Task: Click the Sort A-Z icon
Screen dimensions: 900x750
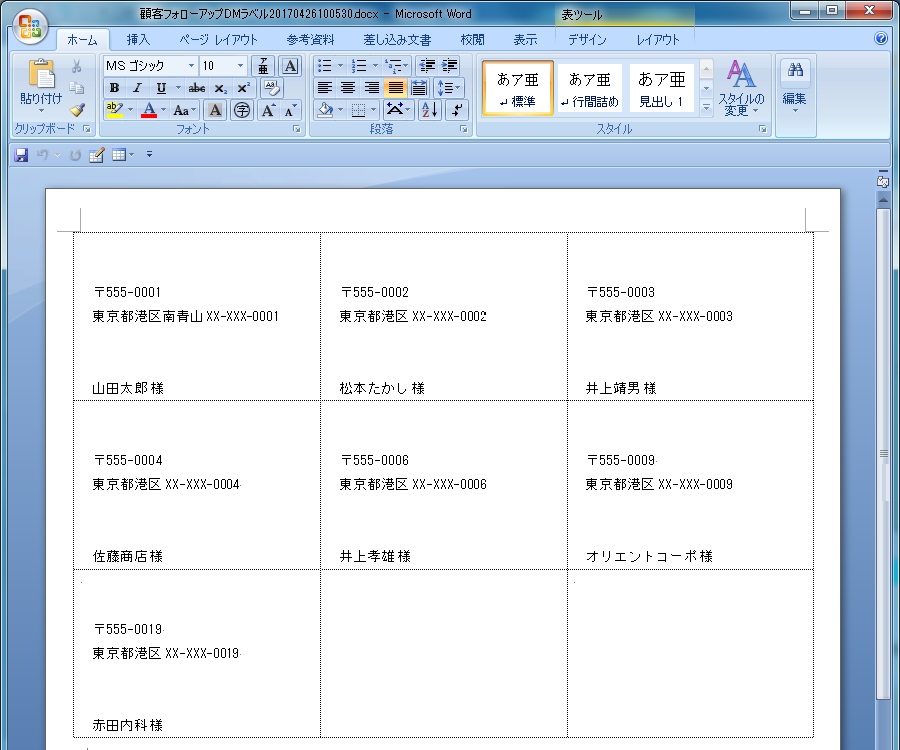Action: point(429,110)
